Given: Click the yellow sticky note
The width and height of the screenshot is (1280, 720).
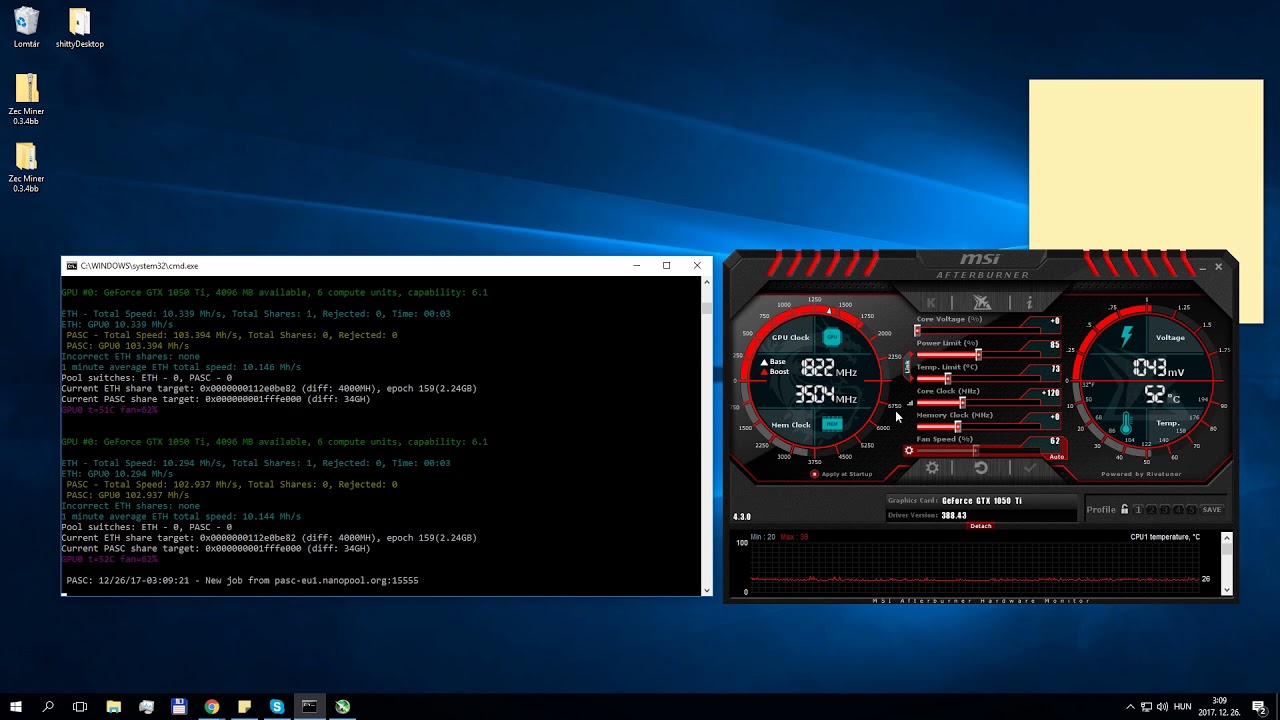Looking at the screenshot, I should 1146,165.
